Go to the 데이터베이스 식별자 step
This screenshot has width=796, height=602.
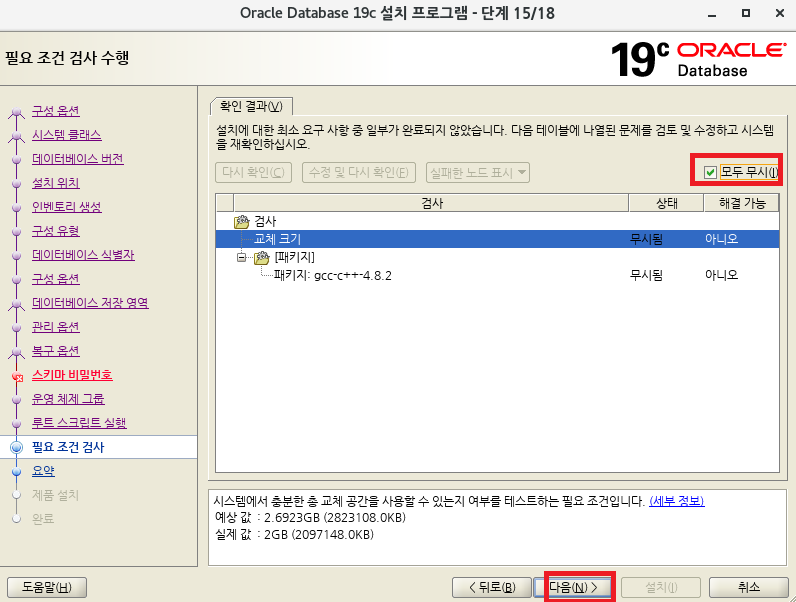coord(83,255)
